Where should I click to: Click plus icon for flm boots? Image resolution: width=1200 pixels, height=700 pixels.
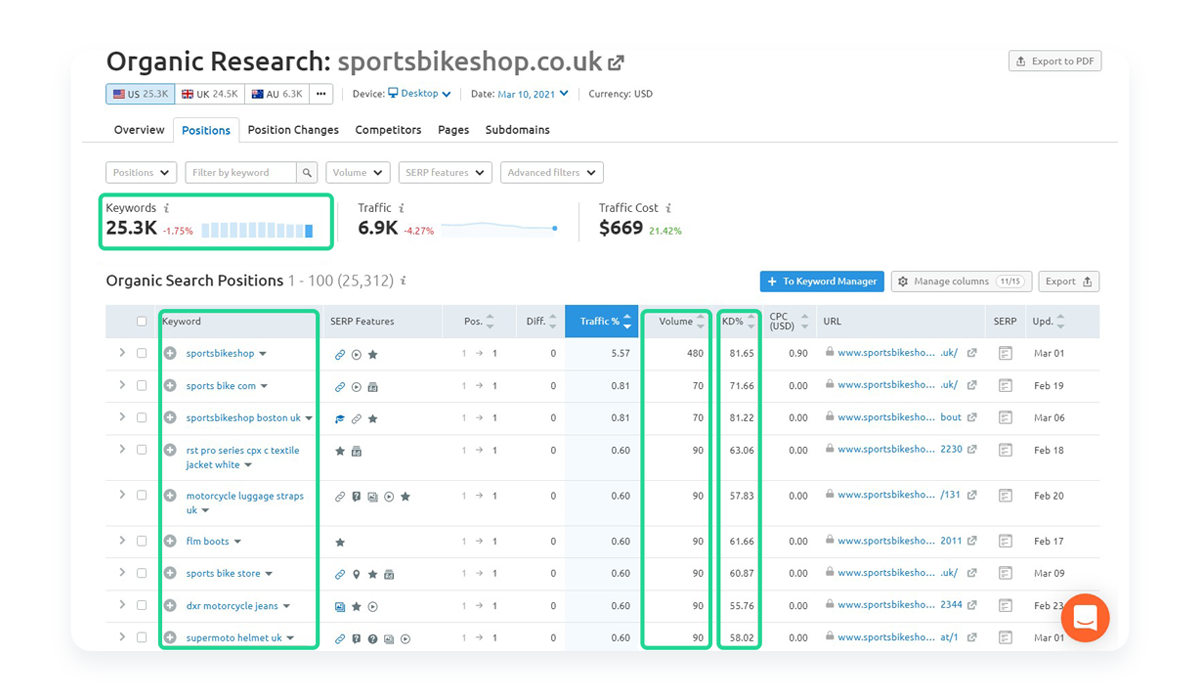(x=170, y=541)
